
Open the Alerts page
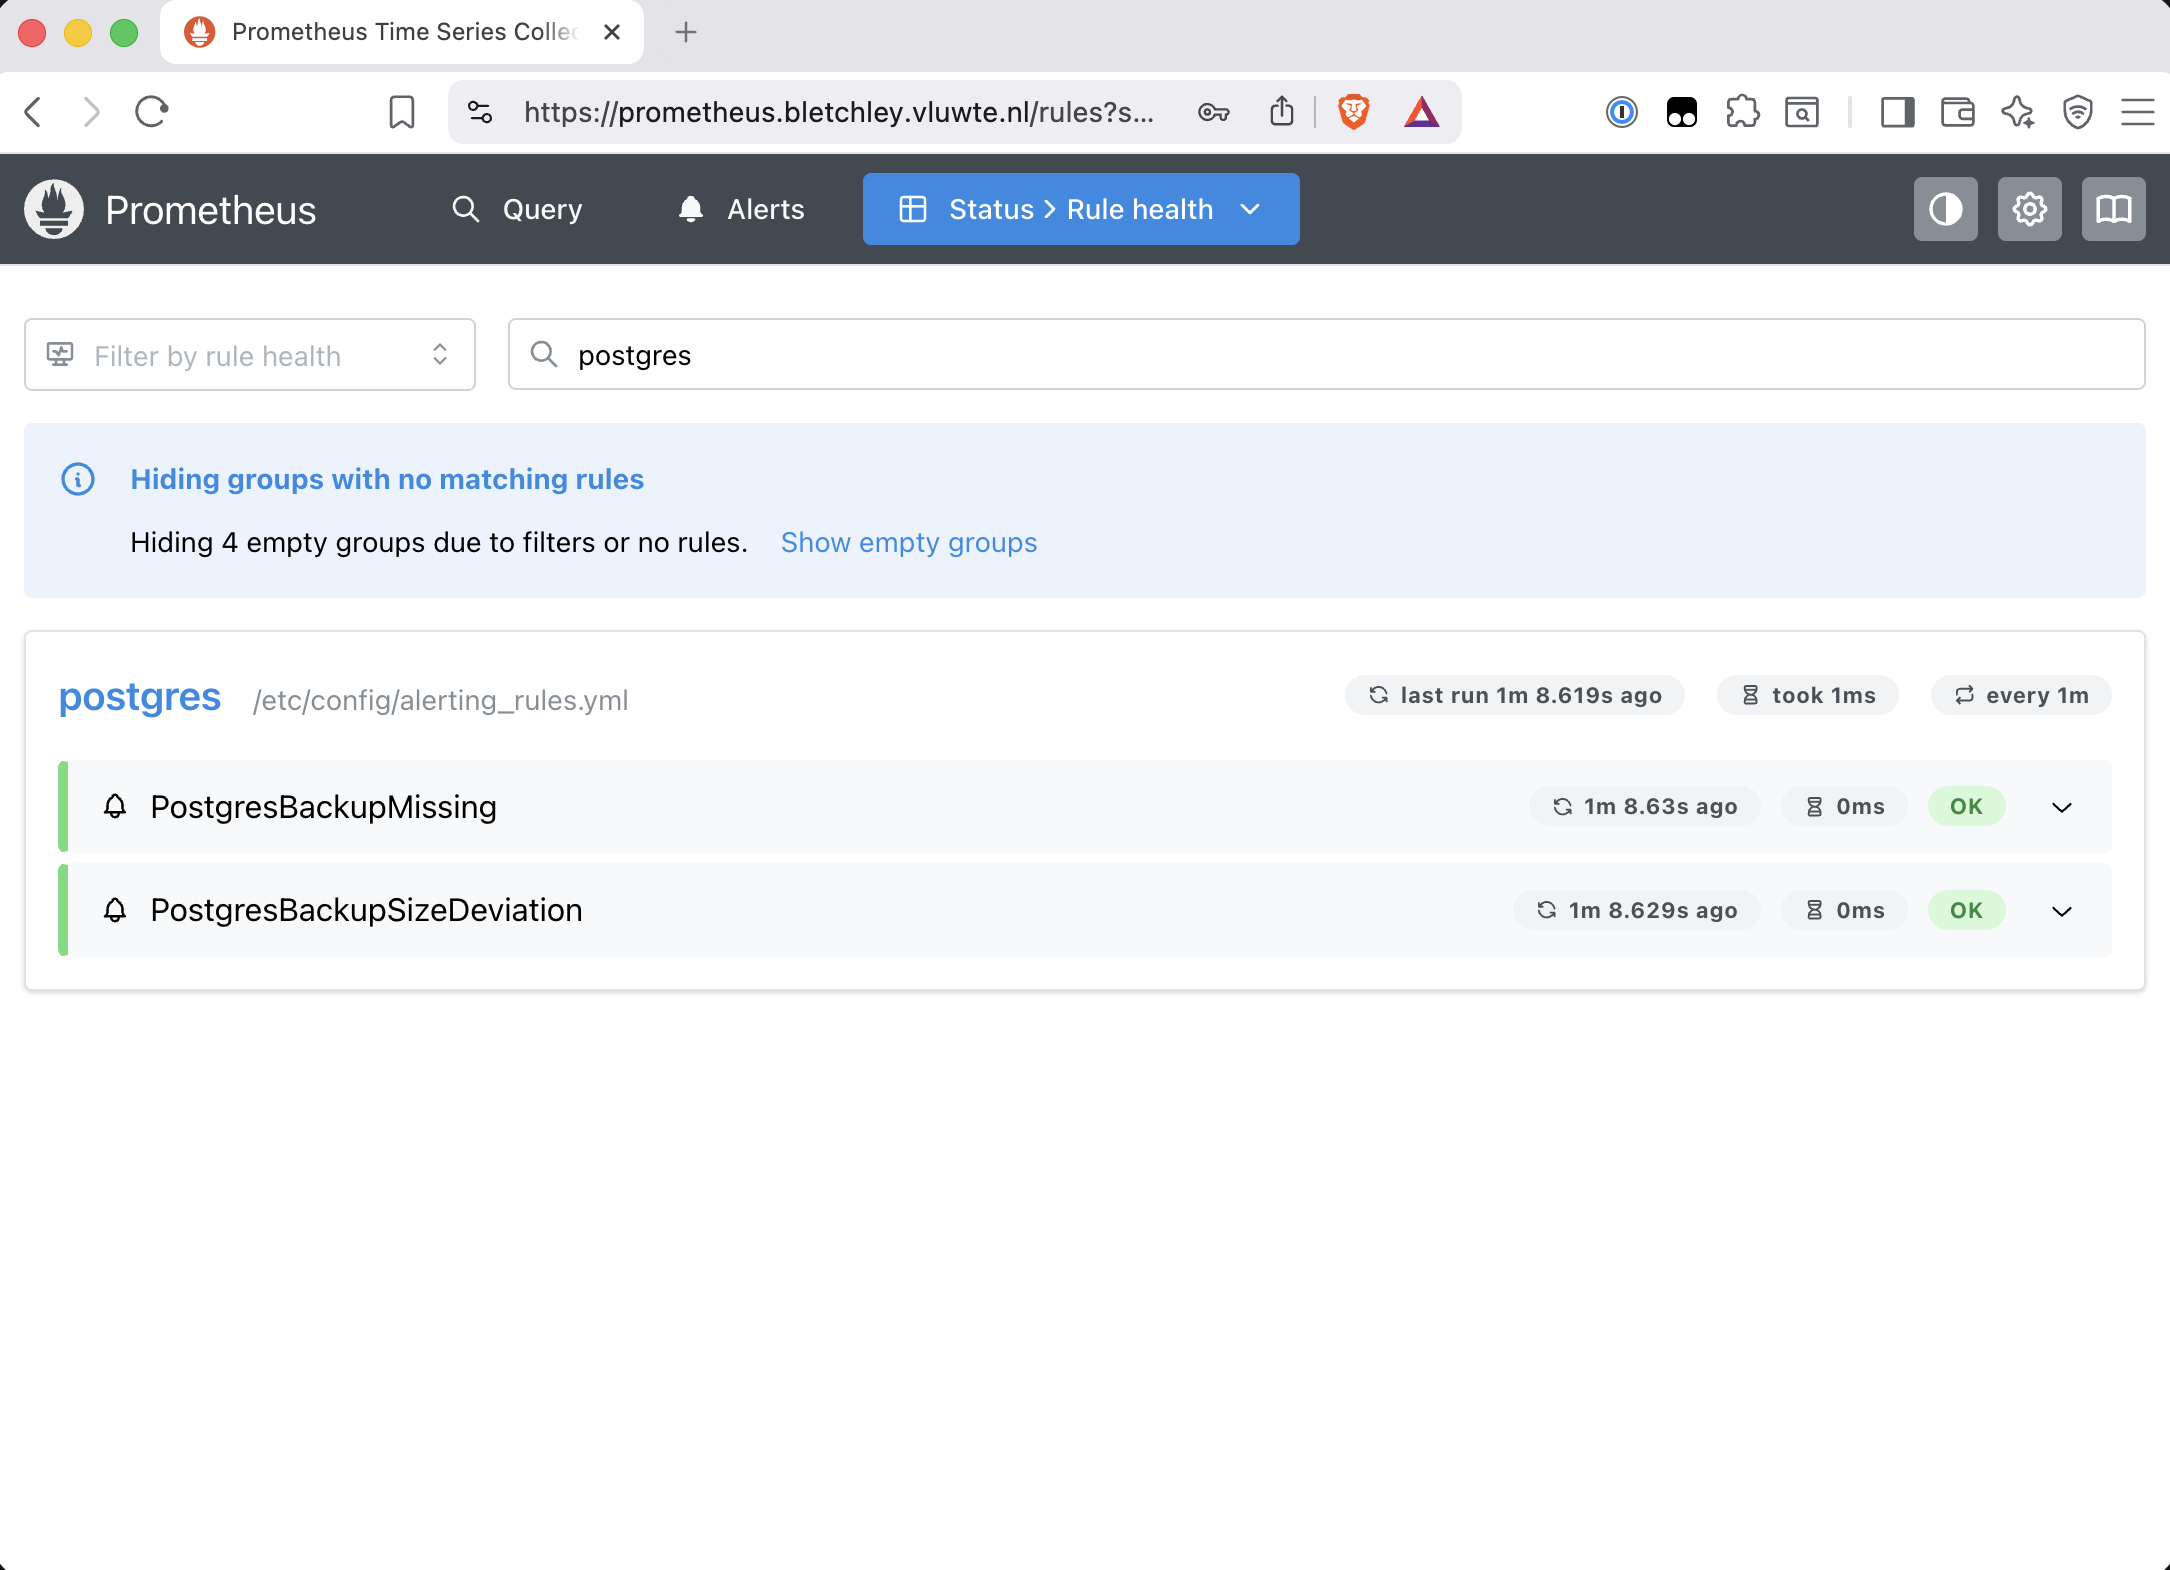click(x=741, y=209)
